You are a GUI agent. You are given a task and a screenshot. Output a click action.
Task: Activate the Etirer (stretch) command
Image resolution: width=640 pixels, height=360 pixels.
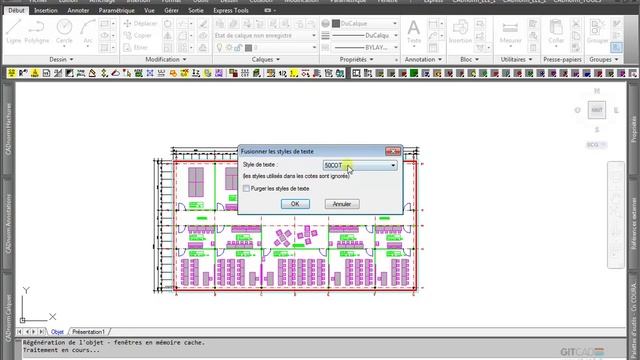[136, 47]
